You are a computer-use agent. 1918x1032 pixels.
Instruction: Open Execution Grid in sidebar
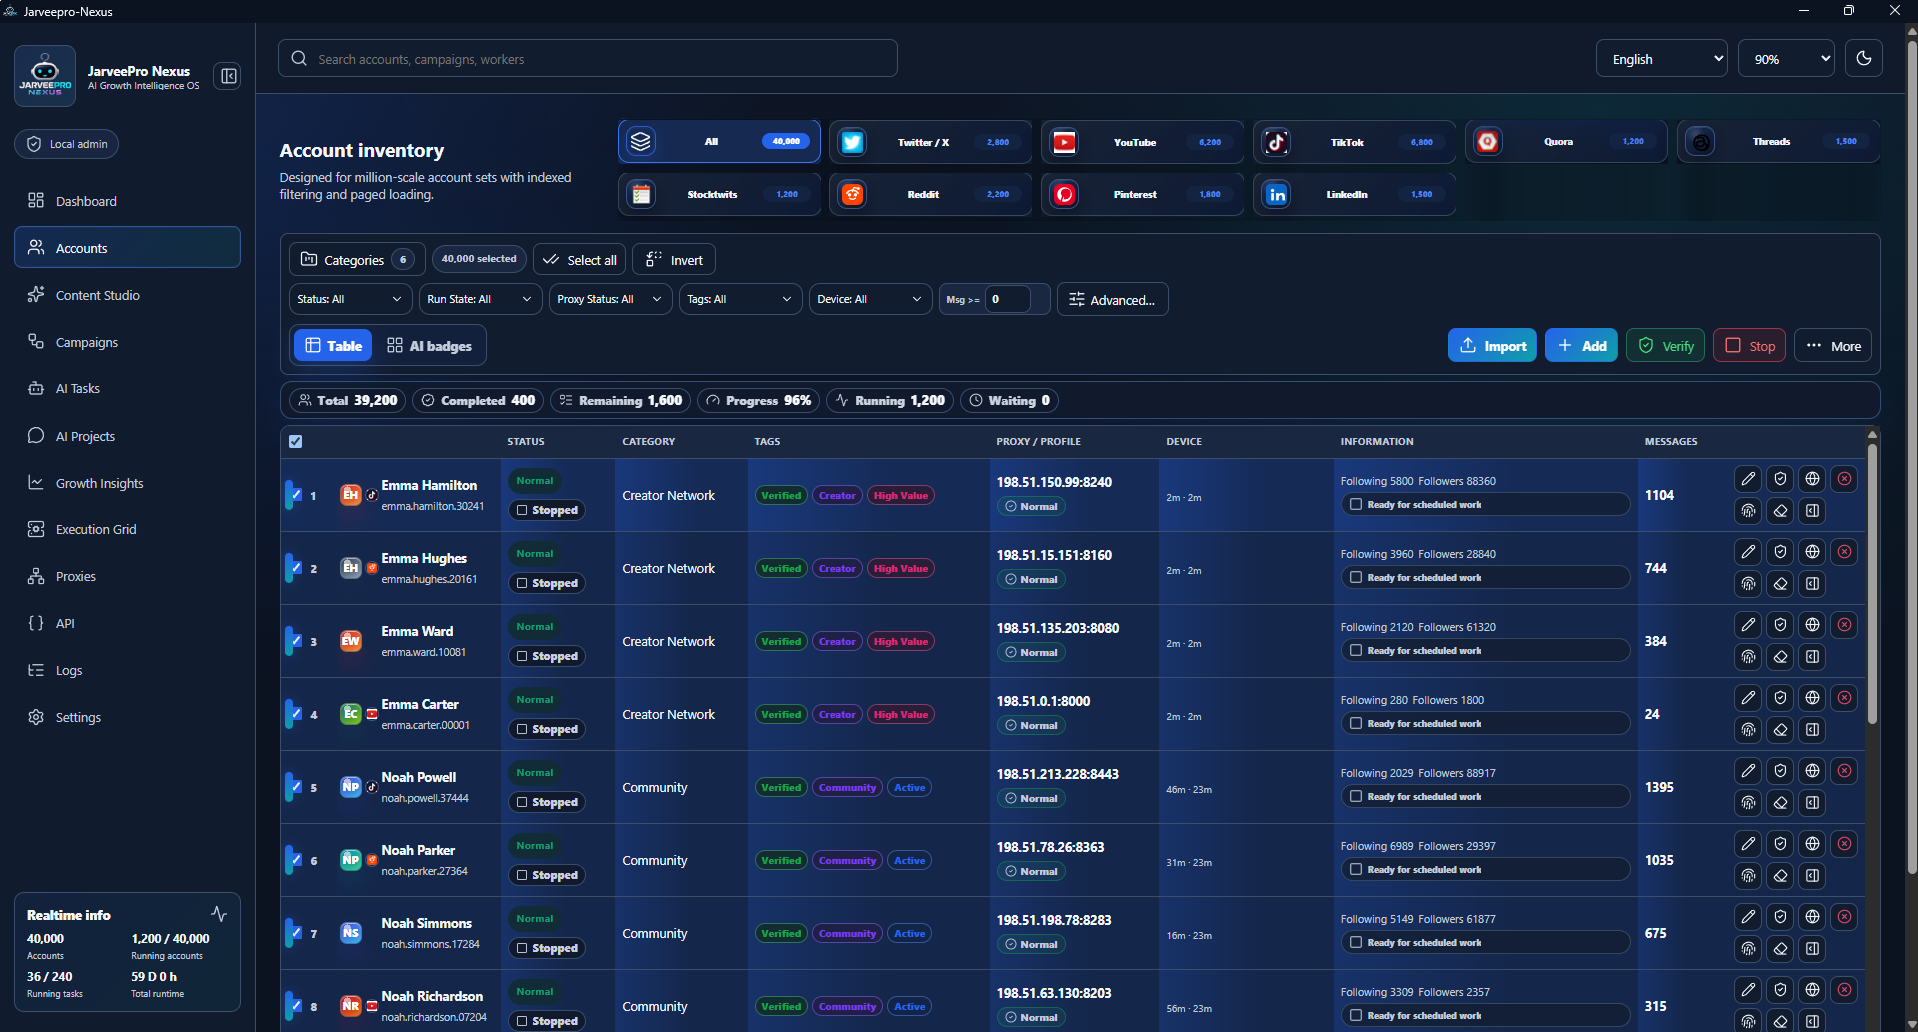pyautogui.click(x=127, y=529)
